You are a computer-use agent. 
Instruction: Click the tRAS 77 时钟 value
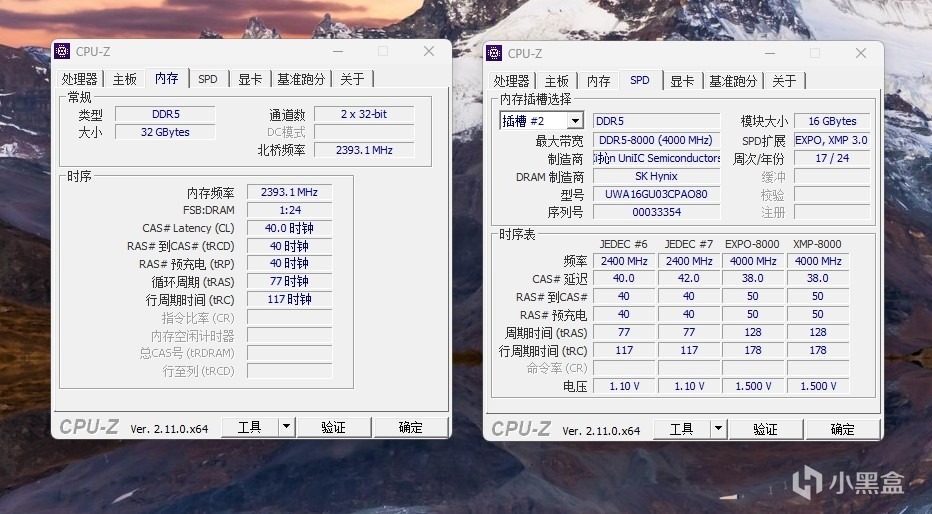click(x=289, y=282)
